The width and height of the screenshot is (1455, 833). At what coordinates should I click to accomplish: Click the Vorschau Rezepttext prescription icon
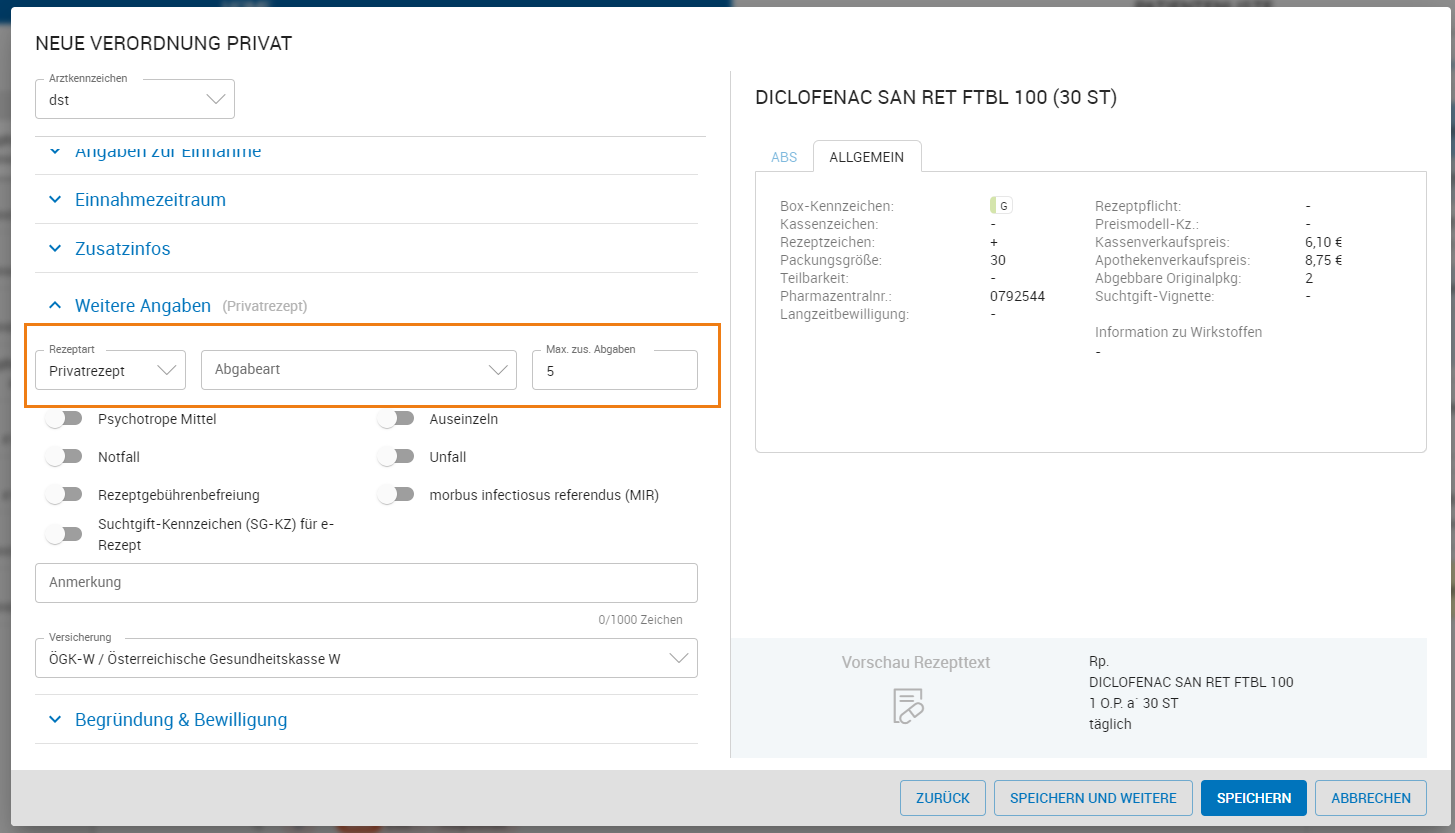click(x=908, y=705)
